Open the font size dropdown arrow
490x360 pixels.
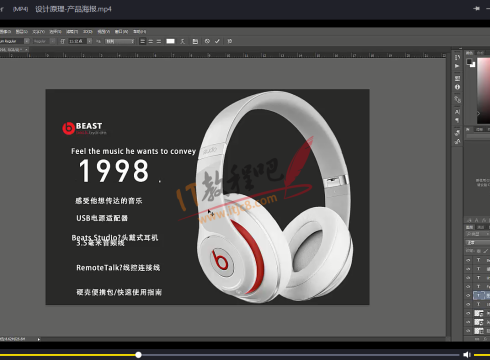coord(89,41)
